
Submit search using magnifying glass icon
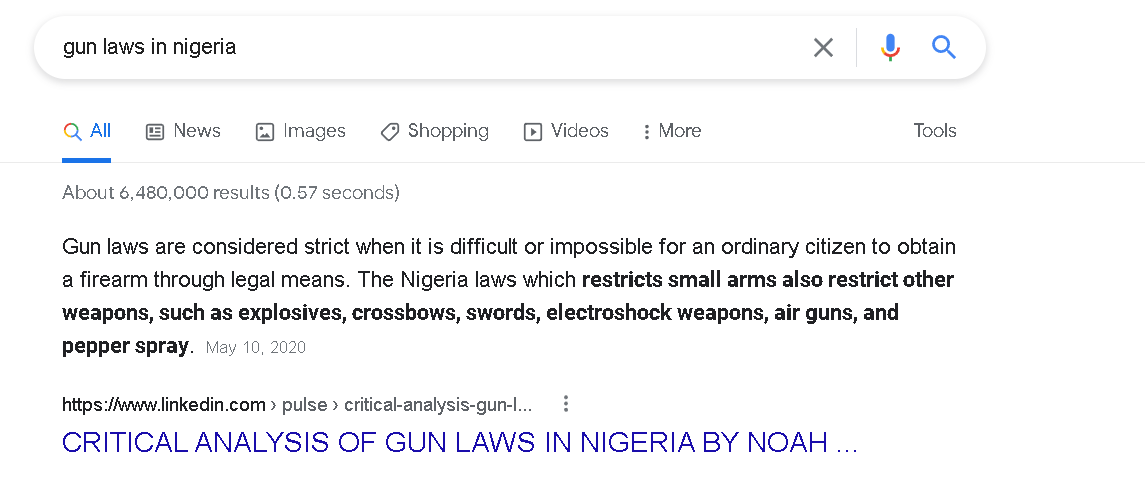944,47
